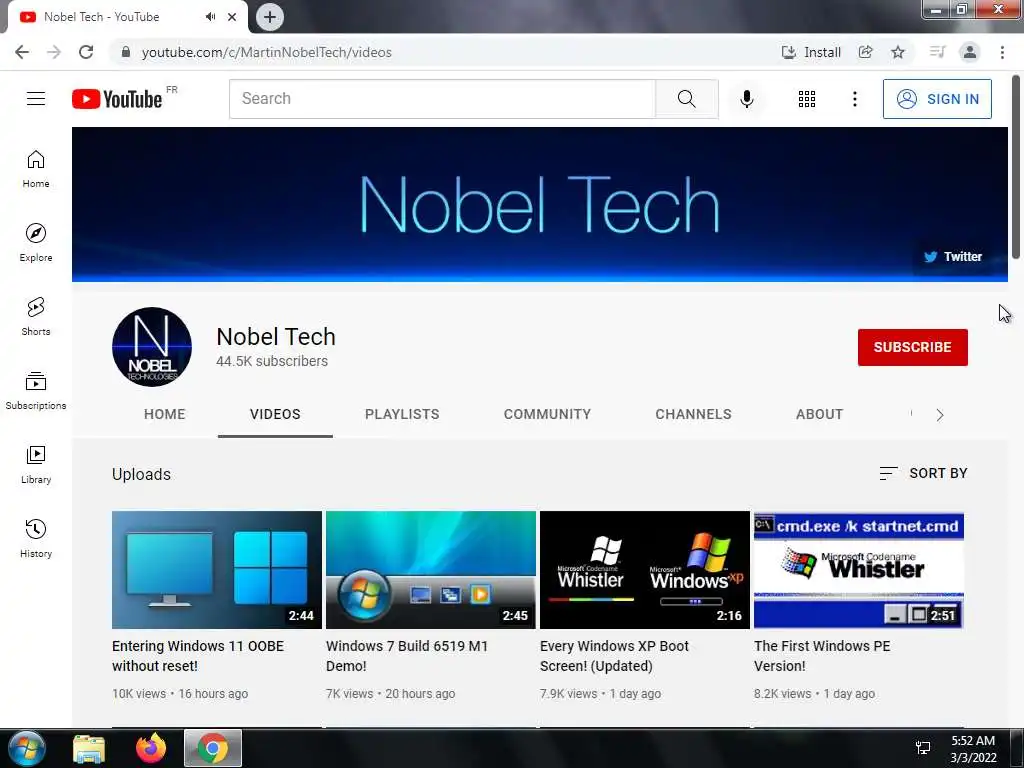This screenshot has width=1024, height=768.
Task: Subscribe to Nobel Tech channel
Action: tap(912, 347)
